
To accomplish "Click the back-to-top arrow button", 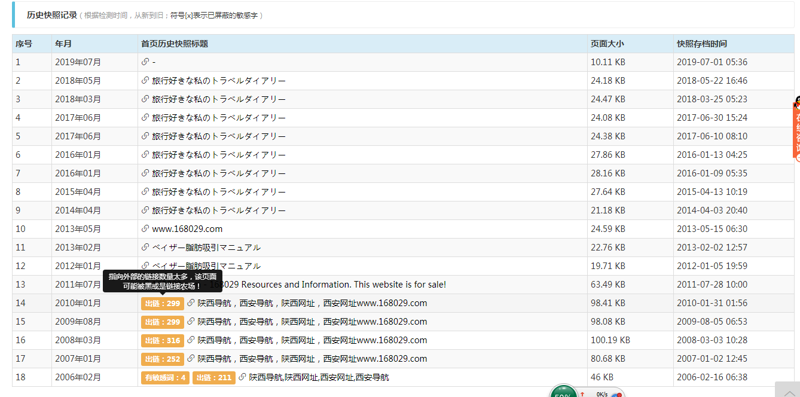I will [x=787, y=390].
